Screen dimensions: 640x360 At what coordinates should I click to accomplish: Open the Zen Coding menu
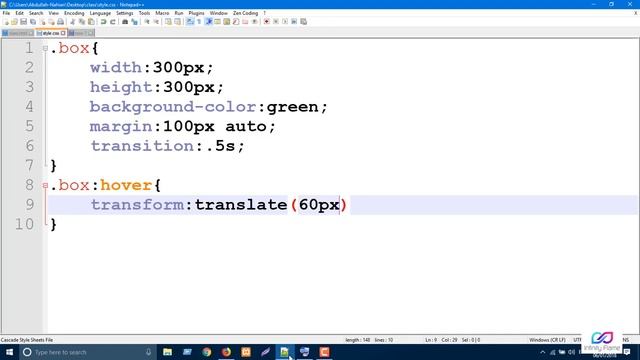245,13
